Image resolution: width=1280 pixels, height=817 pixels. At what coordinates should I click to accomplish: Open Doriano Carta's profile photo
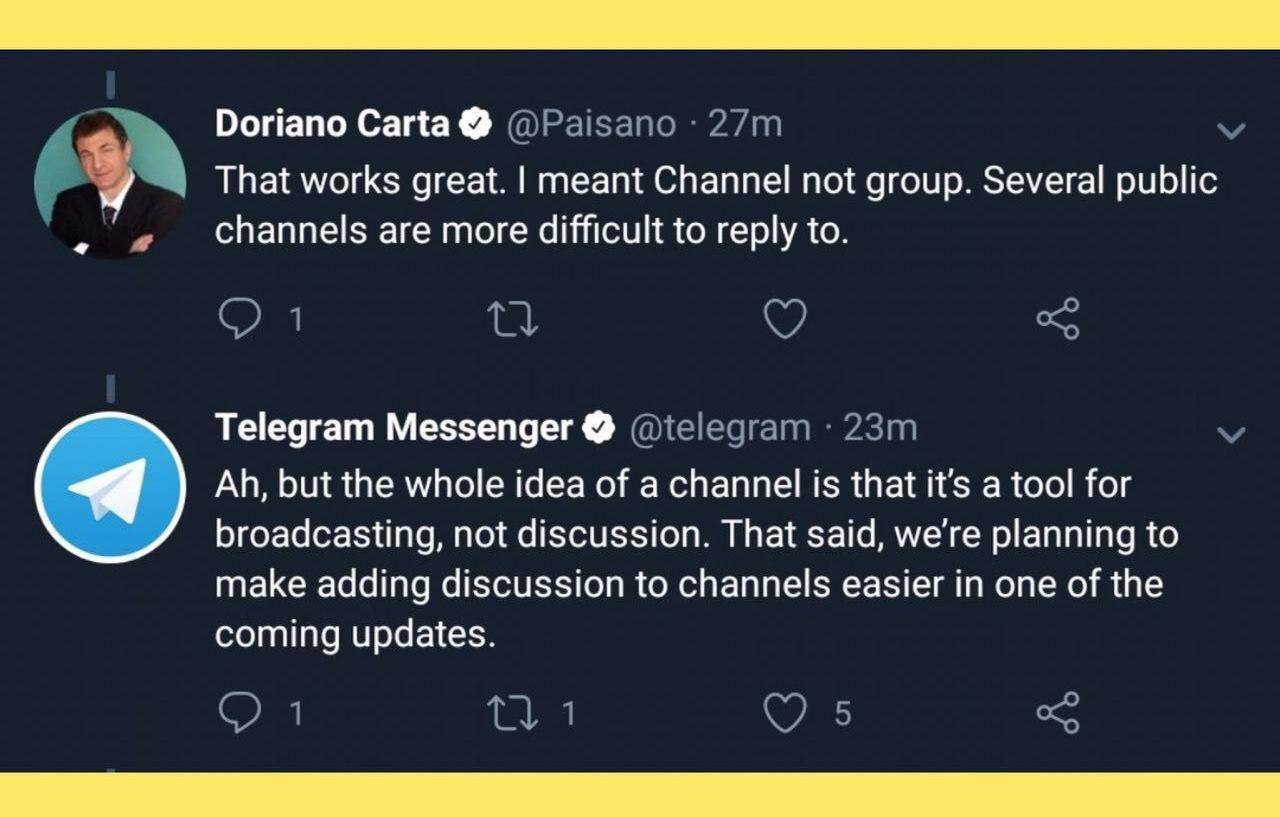click(x=110, y=183)
